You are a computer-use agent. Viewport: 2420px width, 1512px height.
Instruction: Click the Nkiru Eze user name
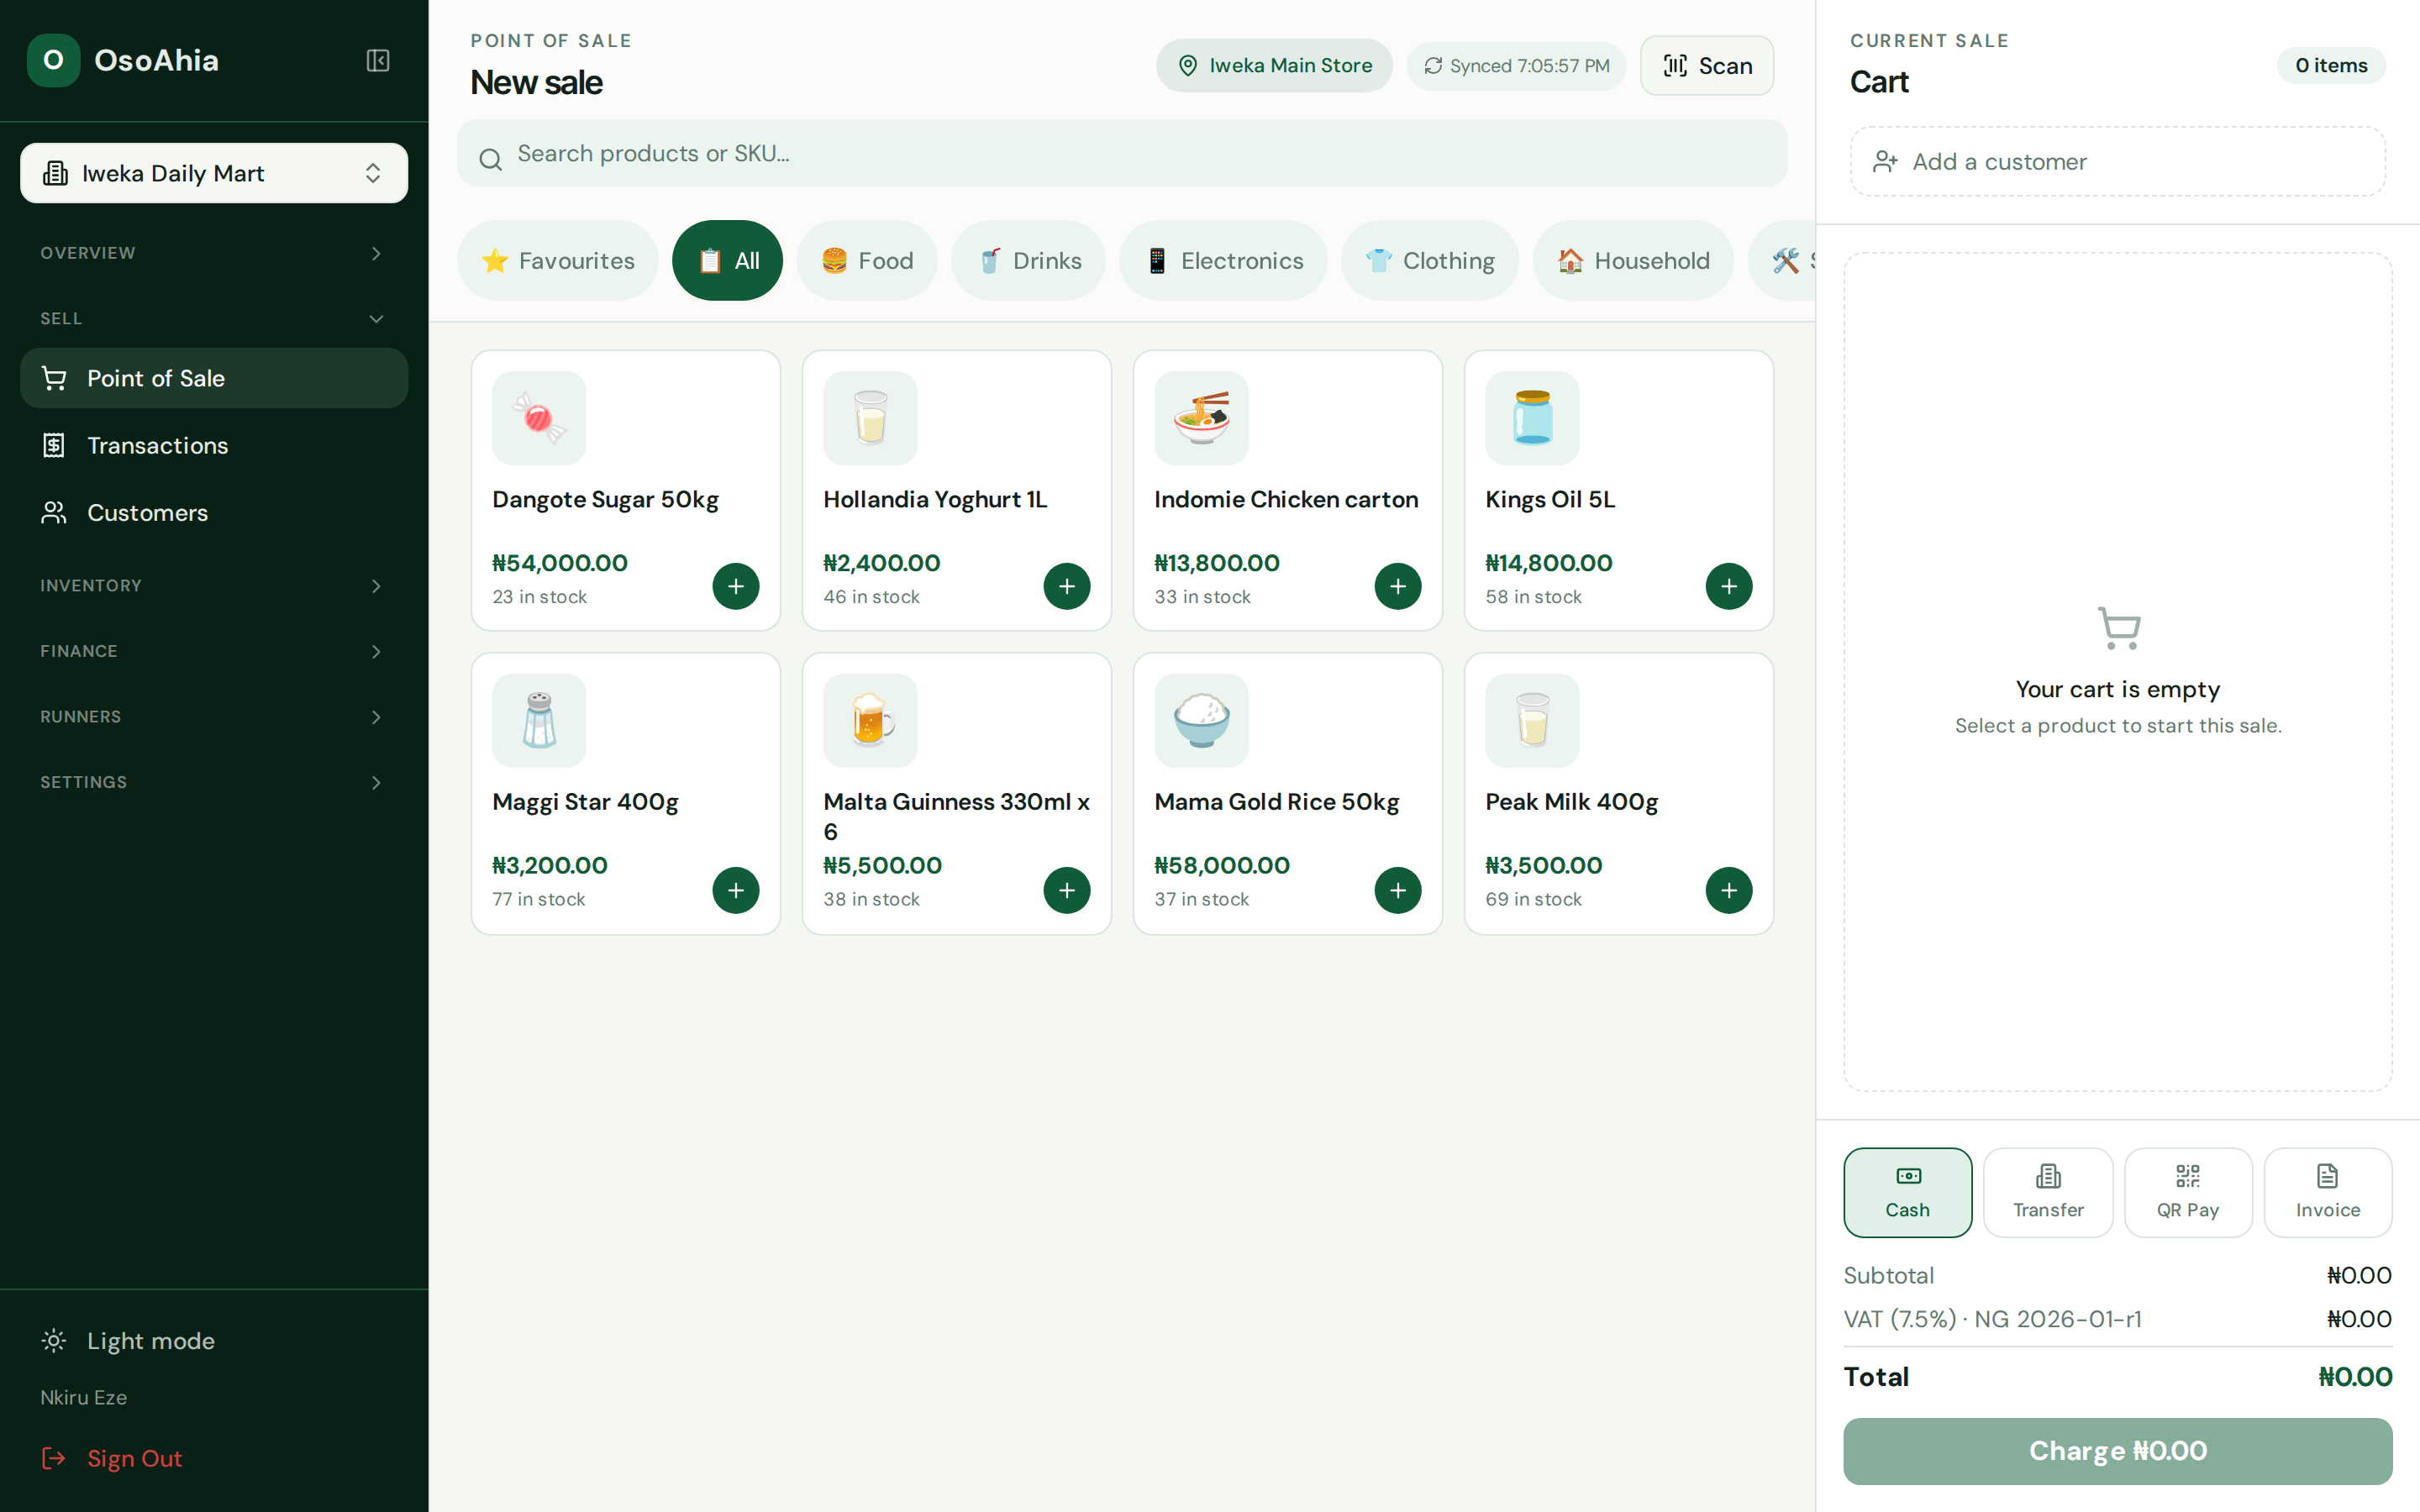coord(84,1397)
